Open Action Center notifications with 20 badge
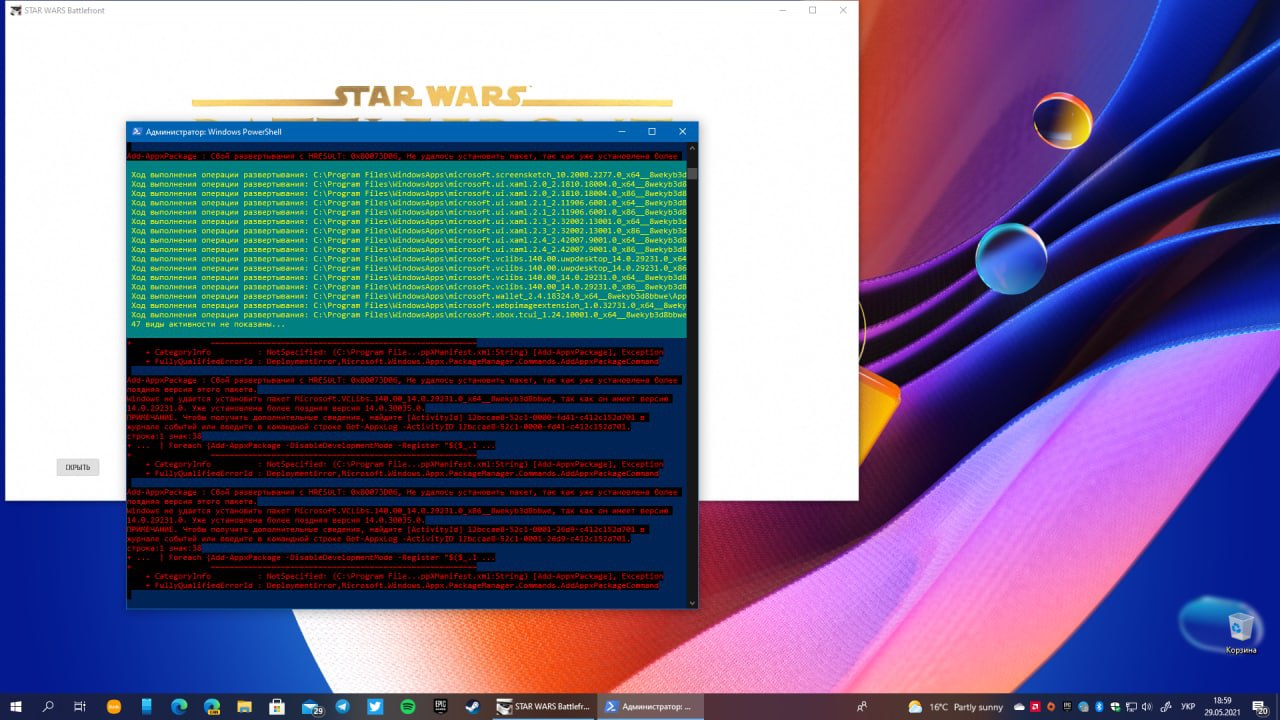Screen dimensions: 1280x720 pyautogui.click(x=1261, y=706)
